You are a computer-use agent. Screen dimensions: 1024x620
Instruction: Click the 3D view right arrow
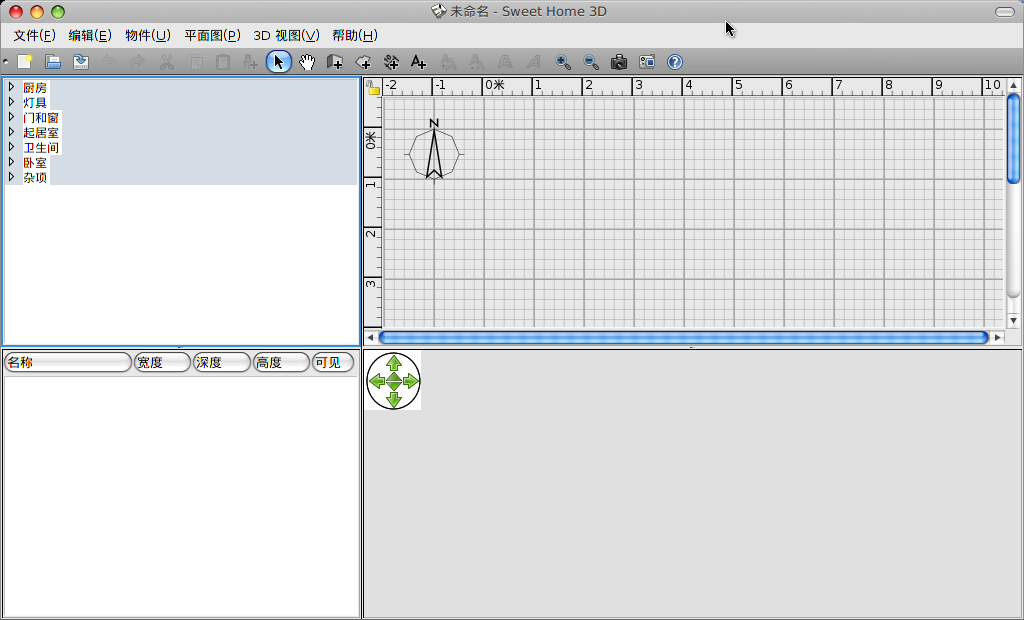click(411, 381)
